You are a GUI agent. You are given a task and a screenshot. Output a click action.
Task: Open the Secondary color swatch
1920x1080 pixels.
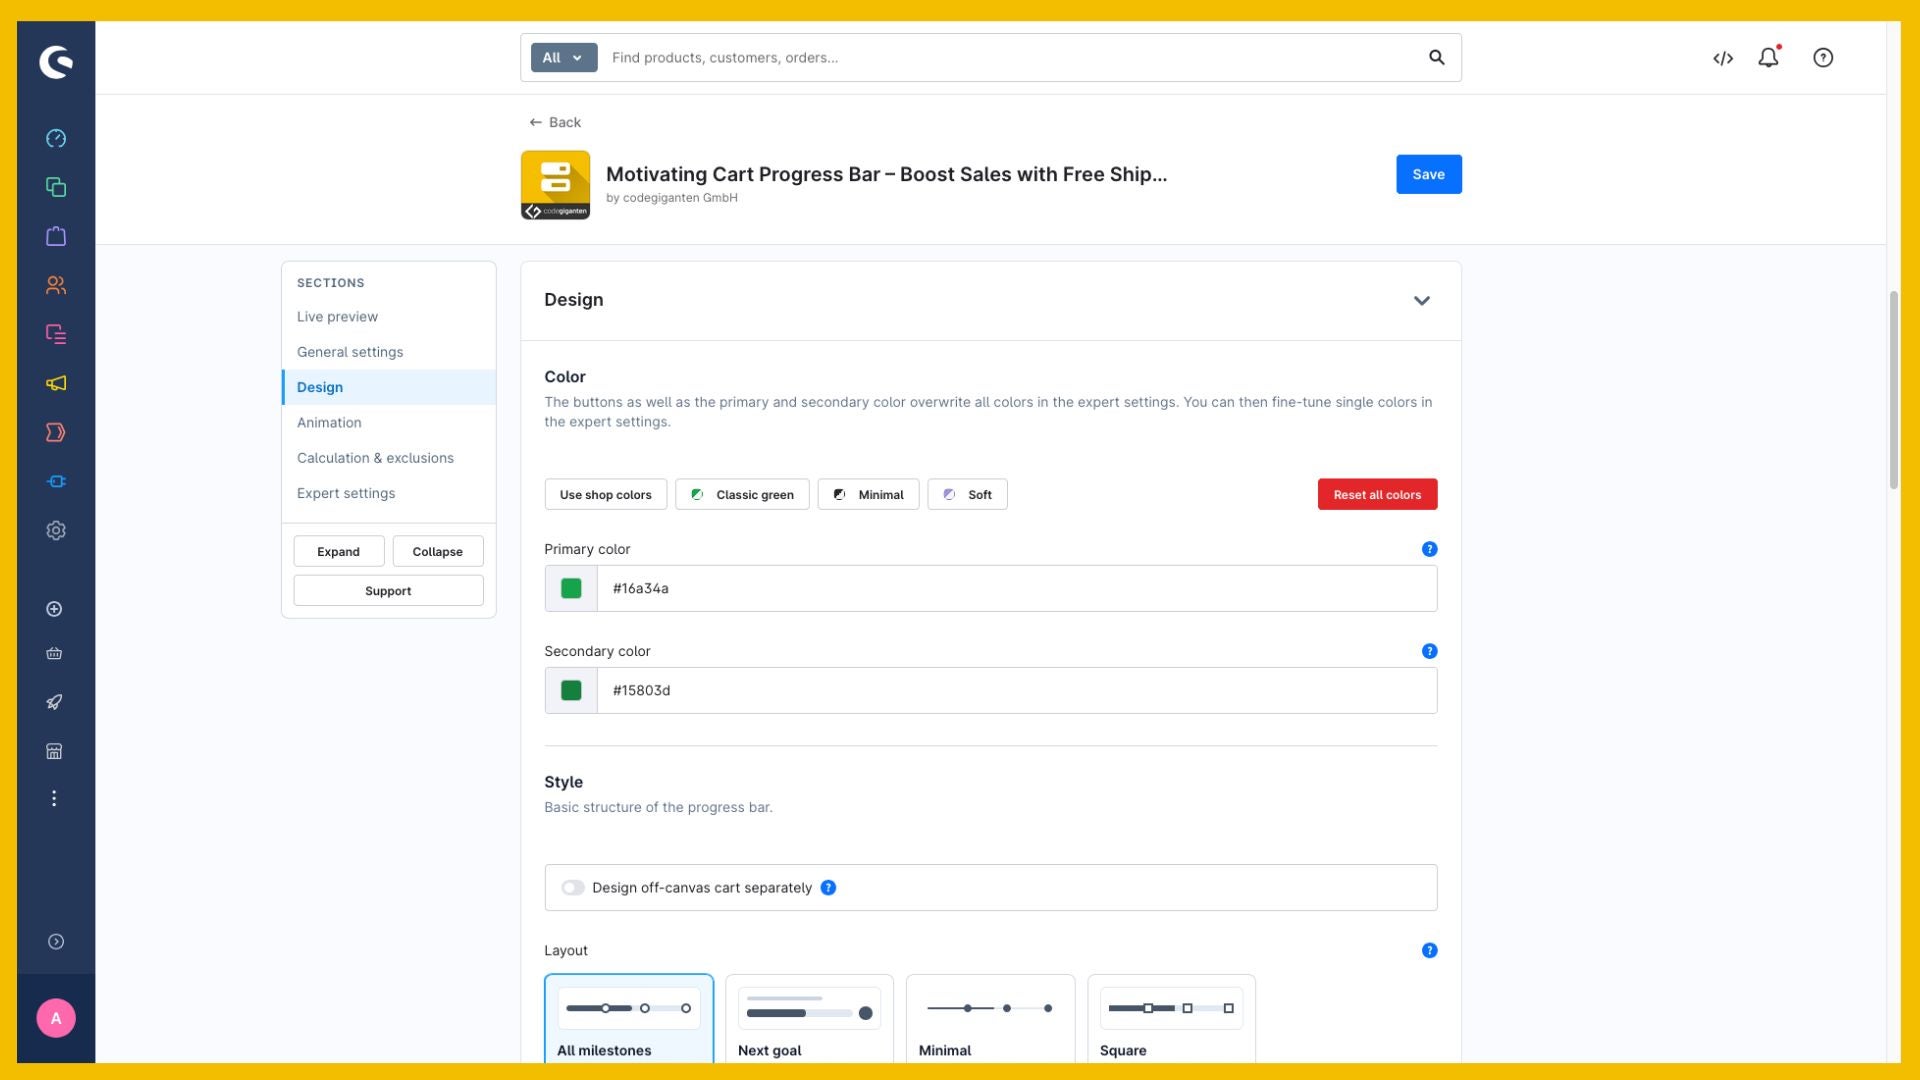(571, 691)
